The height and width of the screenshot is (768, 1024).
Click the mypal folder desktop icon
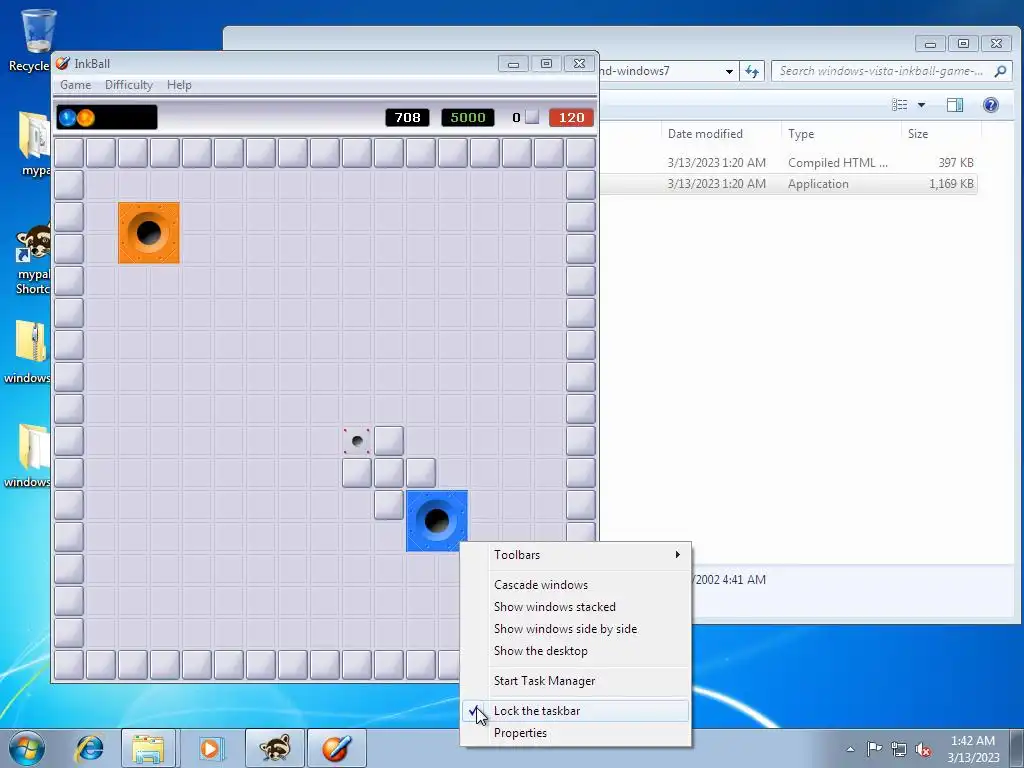(34, 144)
